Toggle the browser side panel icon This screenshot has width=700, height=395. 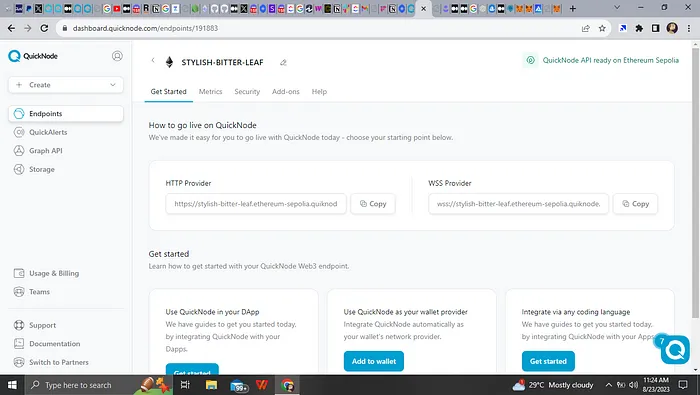point(655,28)
